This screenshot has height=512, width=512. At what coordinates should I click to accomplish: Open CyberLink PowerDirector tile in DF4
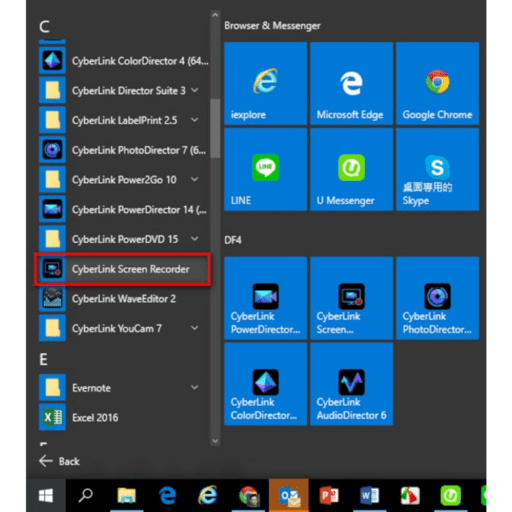click(265, 298)
